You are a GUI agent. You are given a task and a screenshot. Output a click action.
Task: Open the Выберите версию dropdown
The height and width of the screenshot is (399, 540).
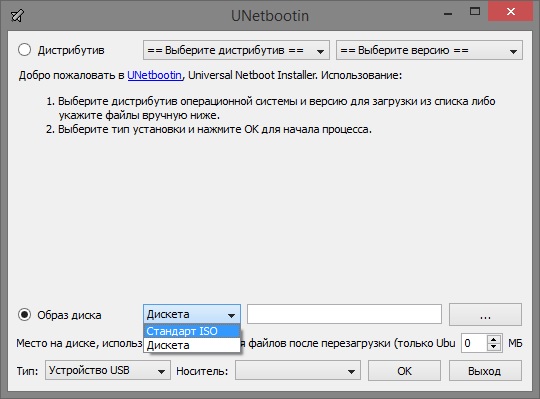pos(429,50)
